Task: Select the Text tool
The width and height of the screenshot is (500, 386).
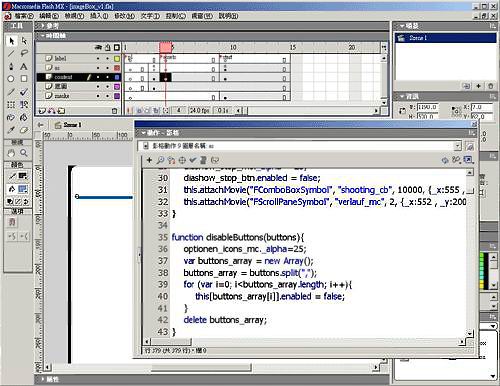Action: click(x=24, y=66)
